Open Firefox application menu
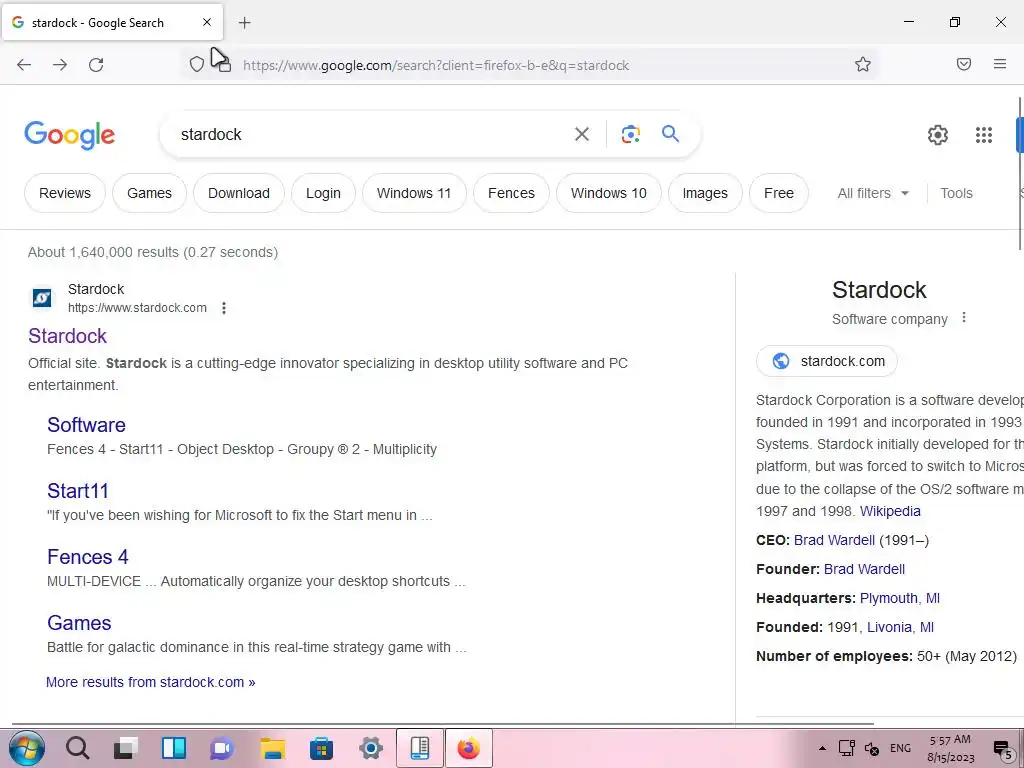The height and width of the screenshot is (768, 1024). click(x=1000, y=64)
